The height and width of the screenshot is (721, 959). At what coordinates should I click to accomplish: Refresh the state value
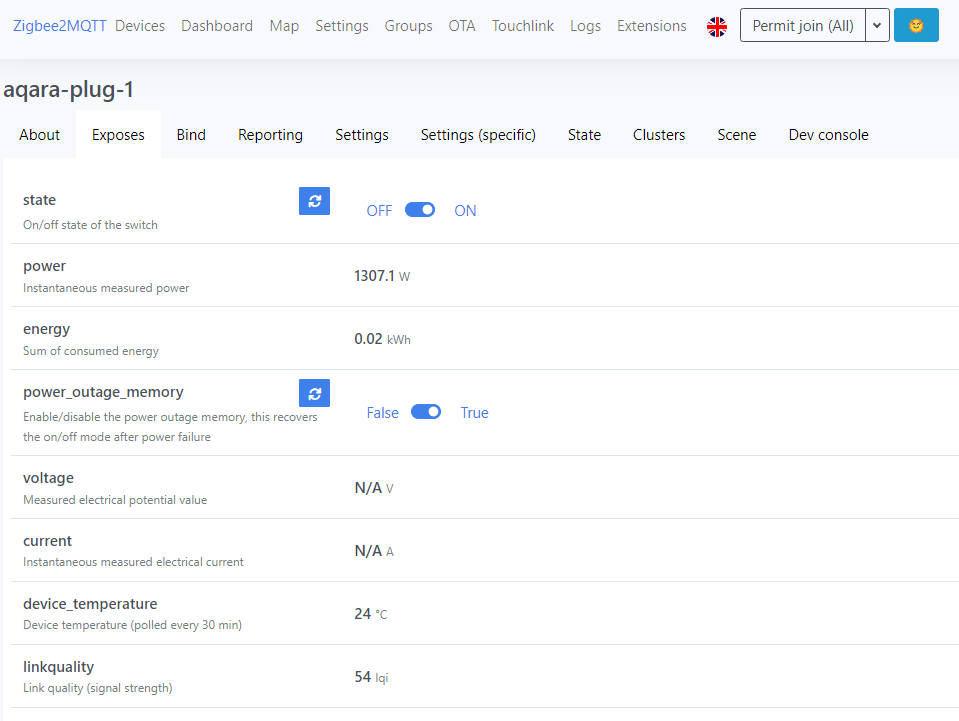[x=314, y=201]
